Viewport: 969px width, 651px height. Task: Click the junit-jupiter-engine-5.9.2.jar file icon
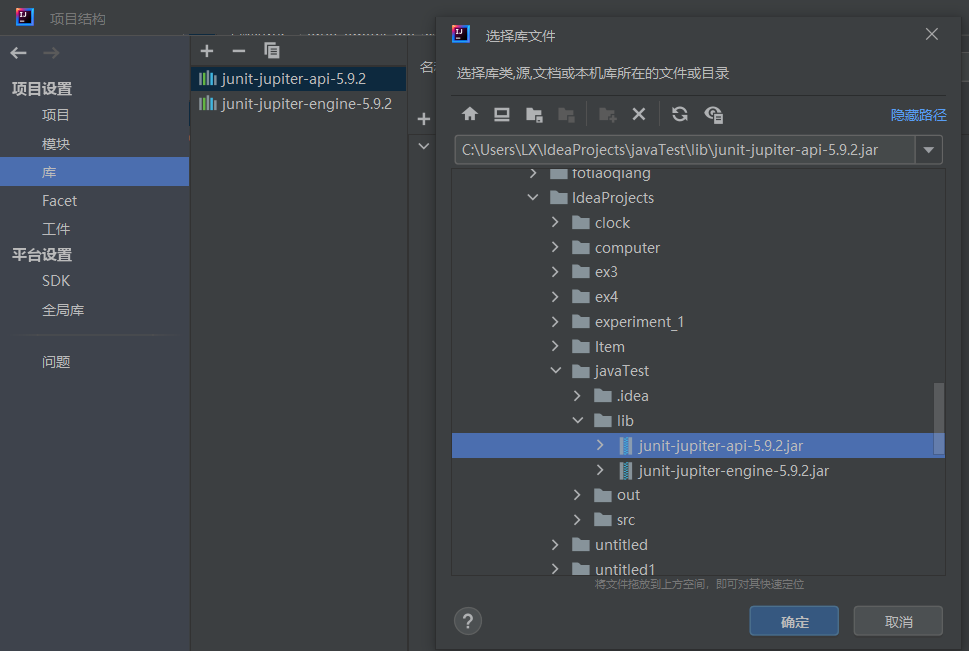pos(625,470)
